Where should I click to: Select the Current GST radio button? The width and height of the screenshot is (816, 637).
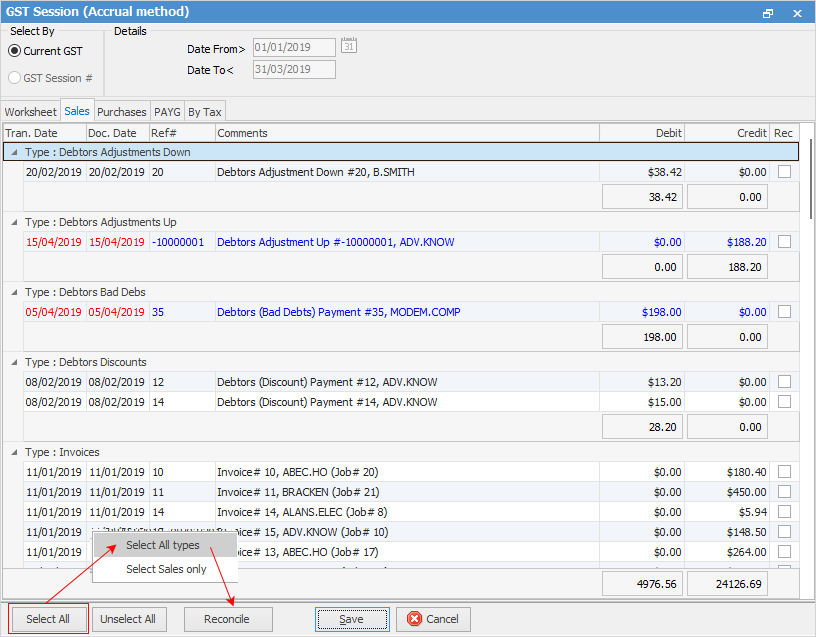point(15,51)
